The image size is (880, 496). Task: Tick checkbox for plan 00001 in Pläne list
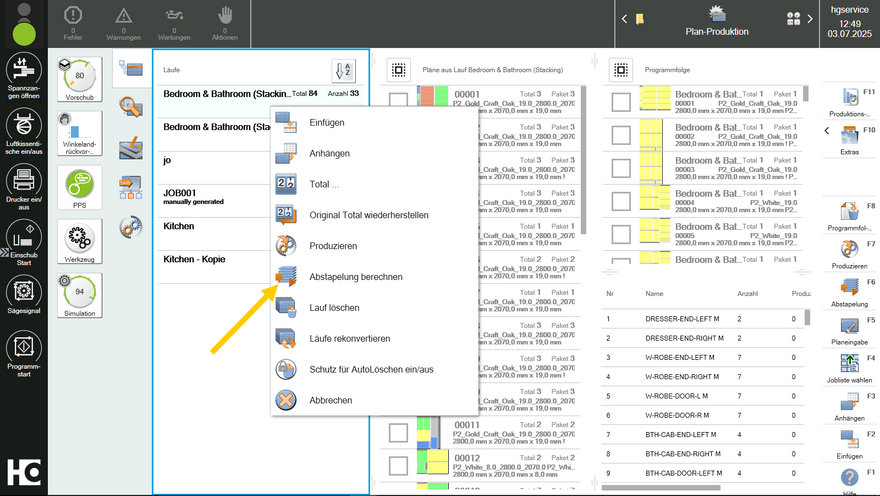tap(398, 100)
